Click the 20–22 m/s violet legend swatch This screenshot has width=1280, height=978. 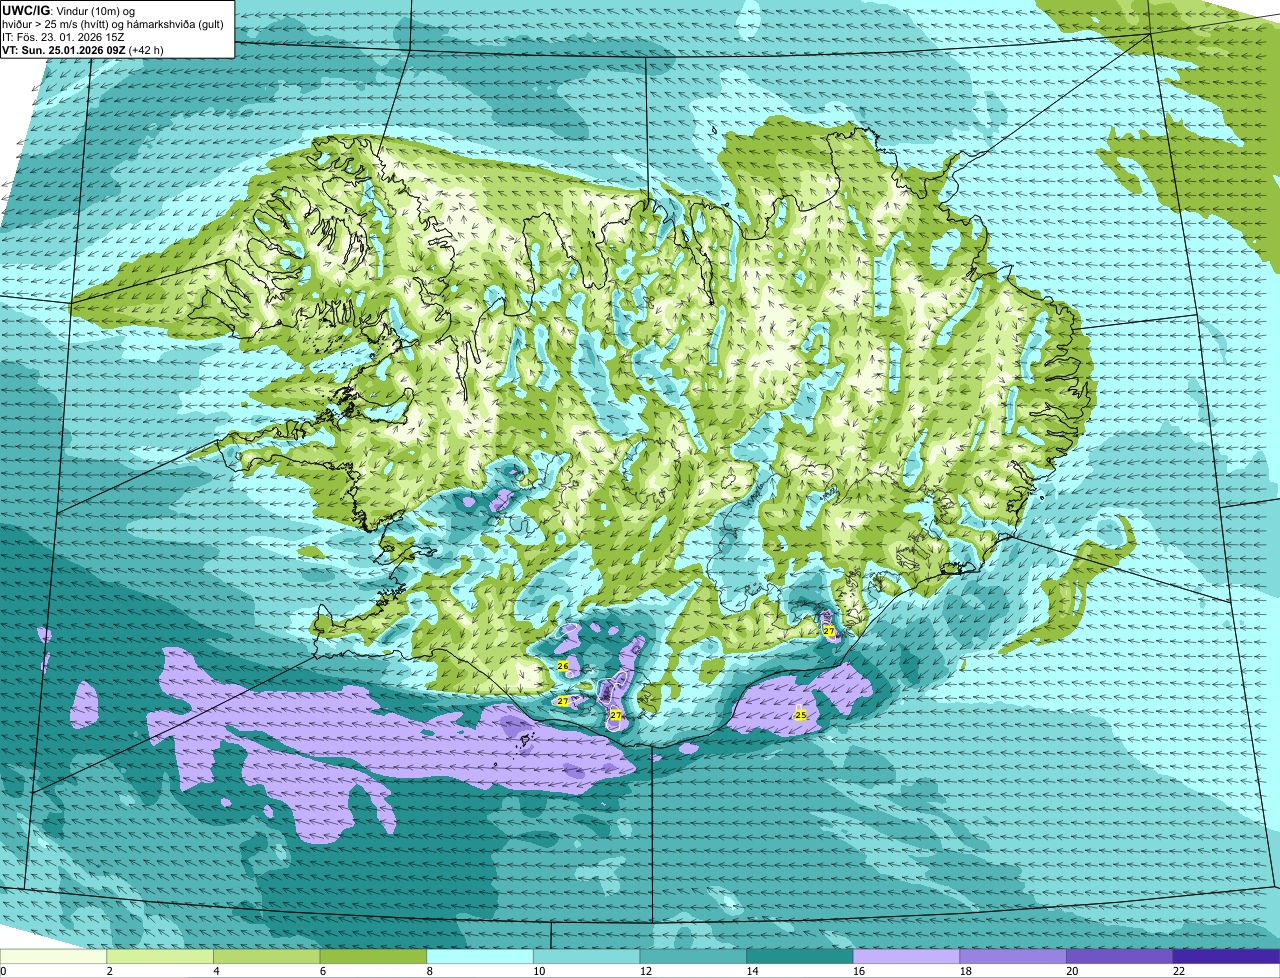(x=1120, y=956)
